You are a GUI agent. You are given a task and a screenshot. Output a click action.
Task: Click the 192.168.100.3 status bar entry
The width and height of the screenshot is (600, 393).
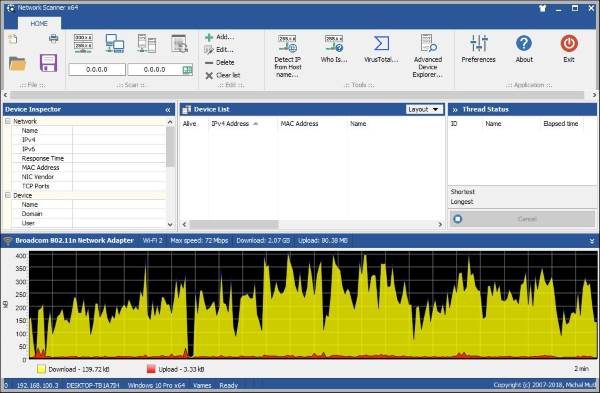pyautogui.click(x=38, y=385)
